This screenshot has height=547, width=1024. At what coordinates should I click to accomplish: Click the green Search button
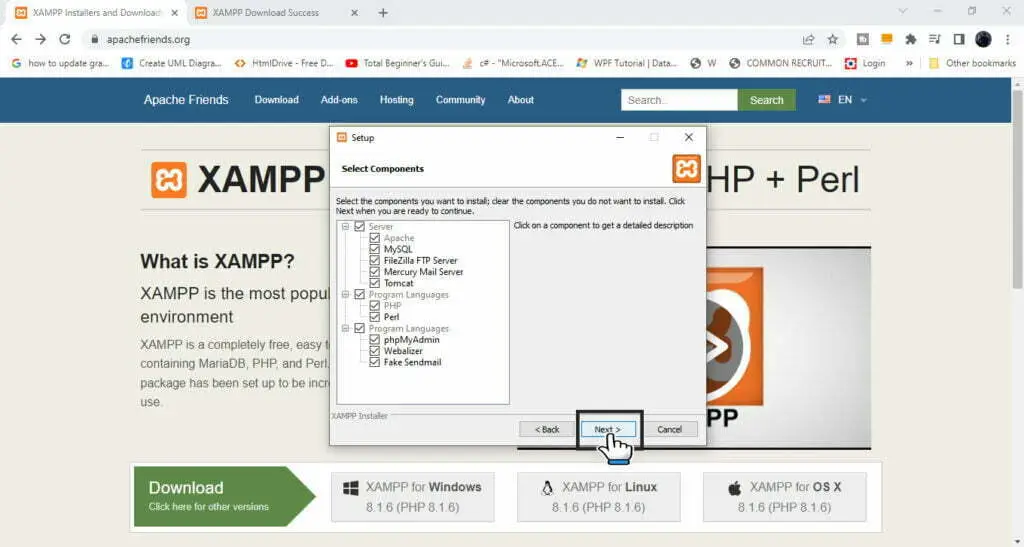click(767, 100)
